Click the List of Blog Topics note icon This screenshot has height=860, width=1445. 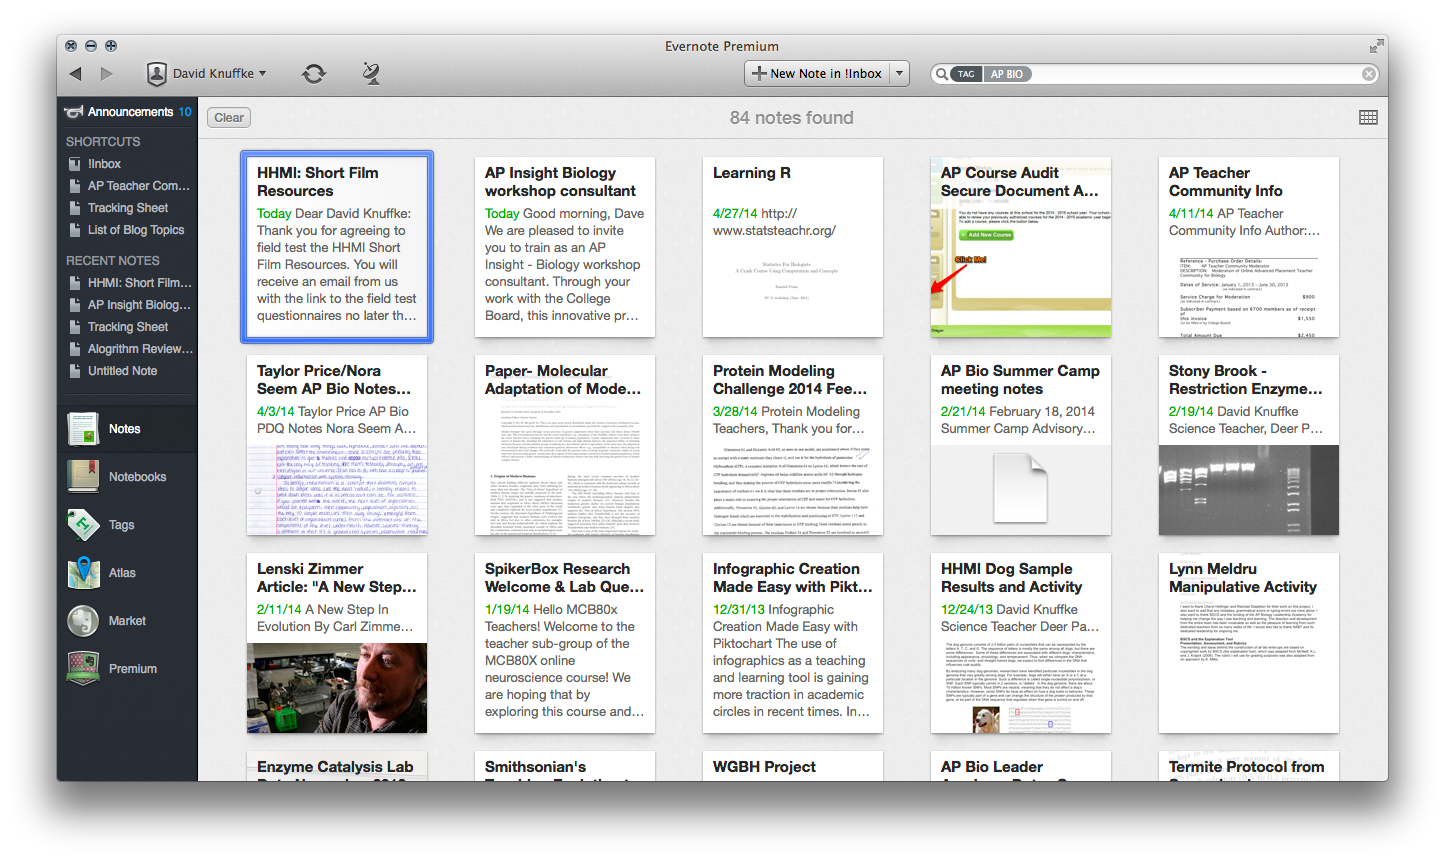[75, 230]
